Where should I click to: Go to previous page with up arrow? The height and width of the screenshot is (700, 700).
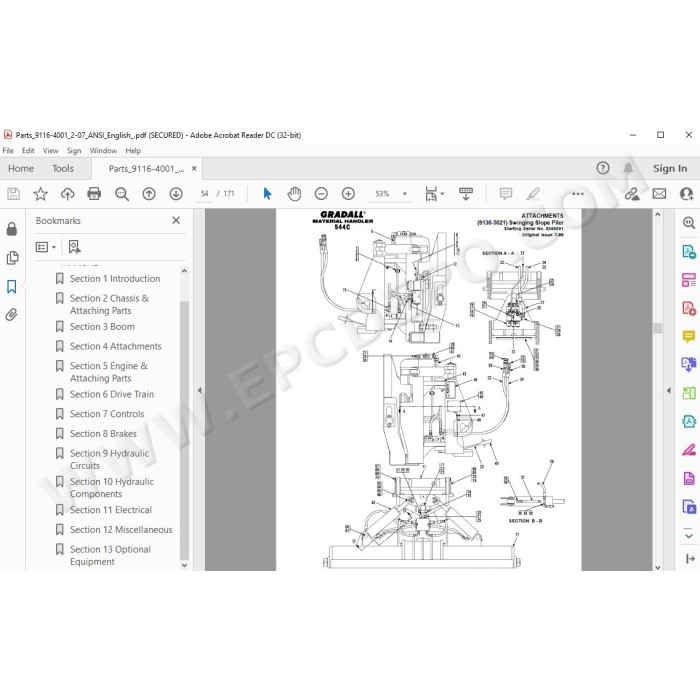tap(149, 194)
